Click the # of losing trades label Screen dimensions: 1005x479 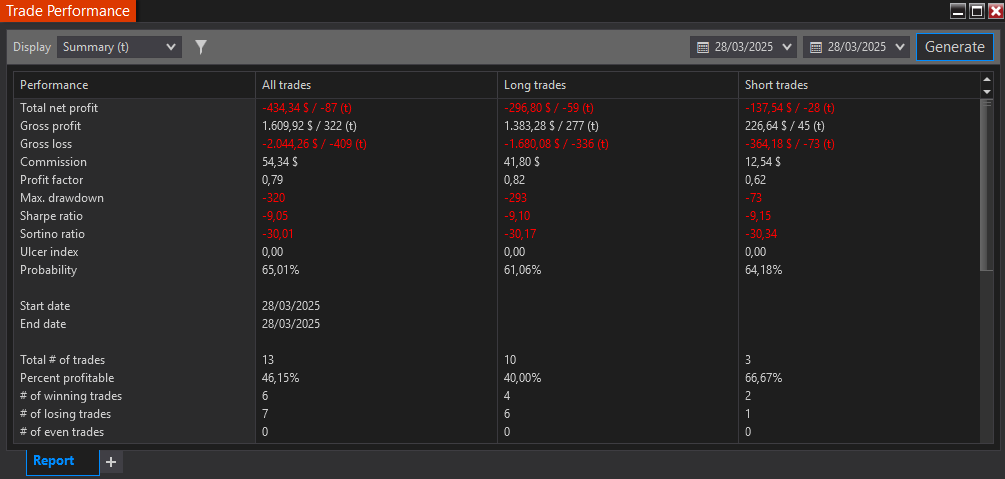pyautogui.click(x=65, y=414)
